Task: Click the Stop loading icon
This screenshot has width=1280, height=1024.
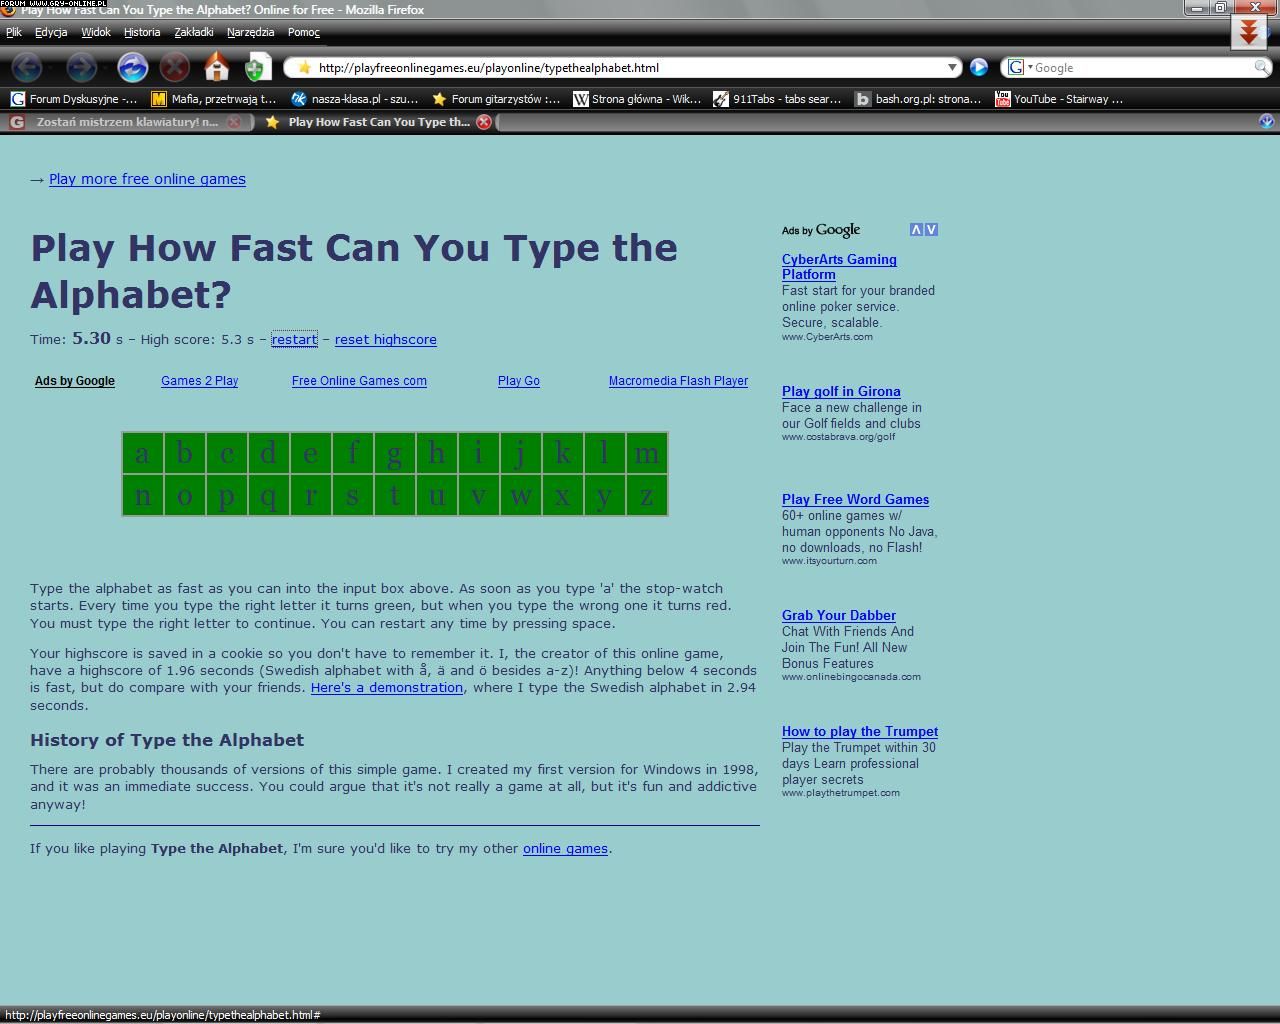Action: [x=175, y=67]
